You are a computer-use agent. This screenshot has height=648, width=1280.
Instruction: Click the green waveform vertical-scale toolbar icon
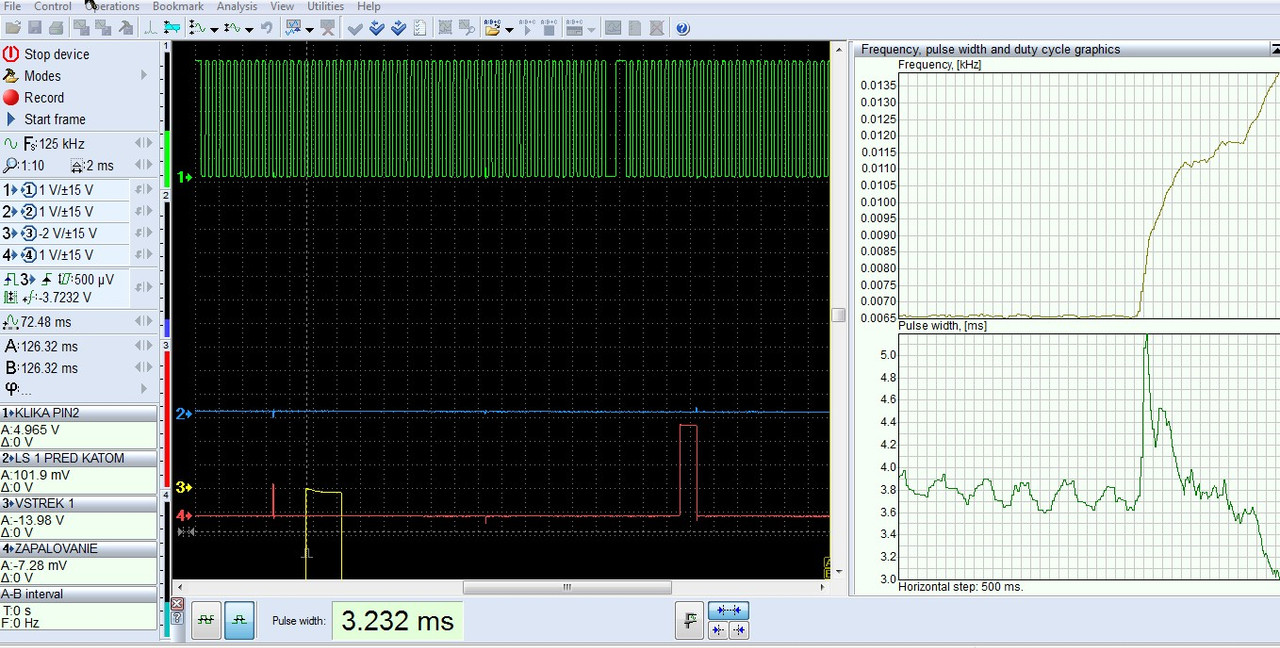(x=197, y=28)
